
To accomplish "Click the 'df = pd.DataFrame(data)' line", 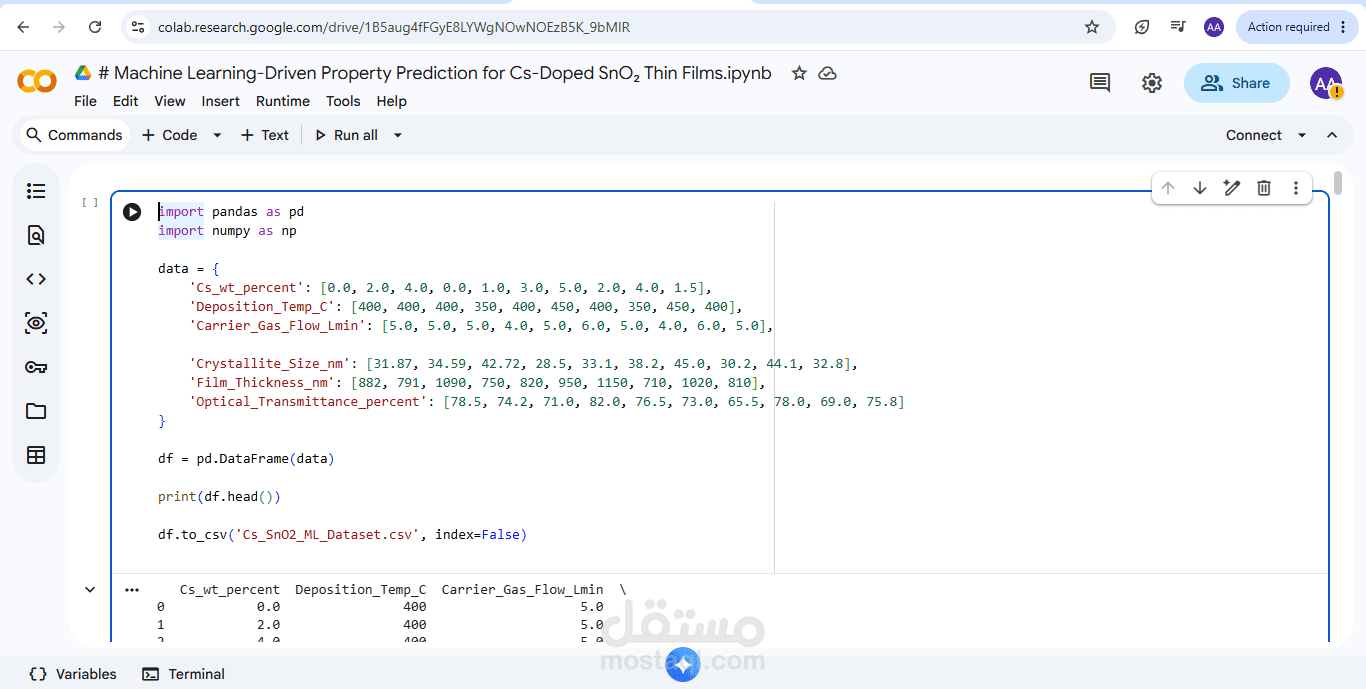I will coord(246,459).
